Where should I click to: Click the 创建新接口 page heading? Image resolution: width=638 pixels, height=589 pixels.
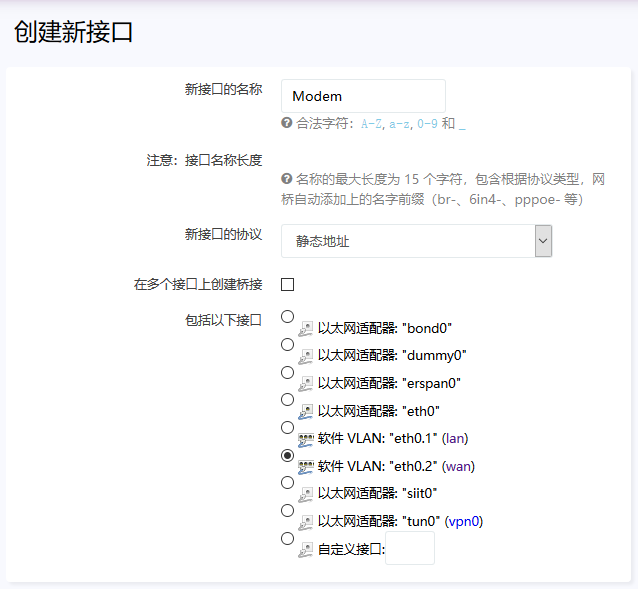(x=73, y=32)
